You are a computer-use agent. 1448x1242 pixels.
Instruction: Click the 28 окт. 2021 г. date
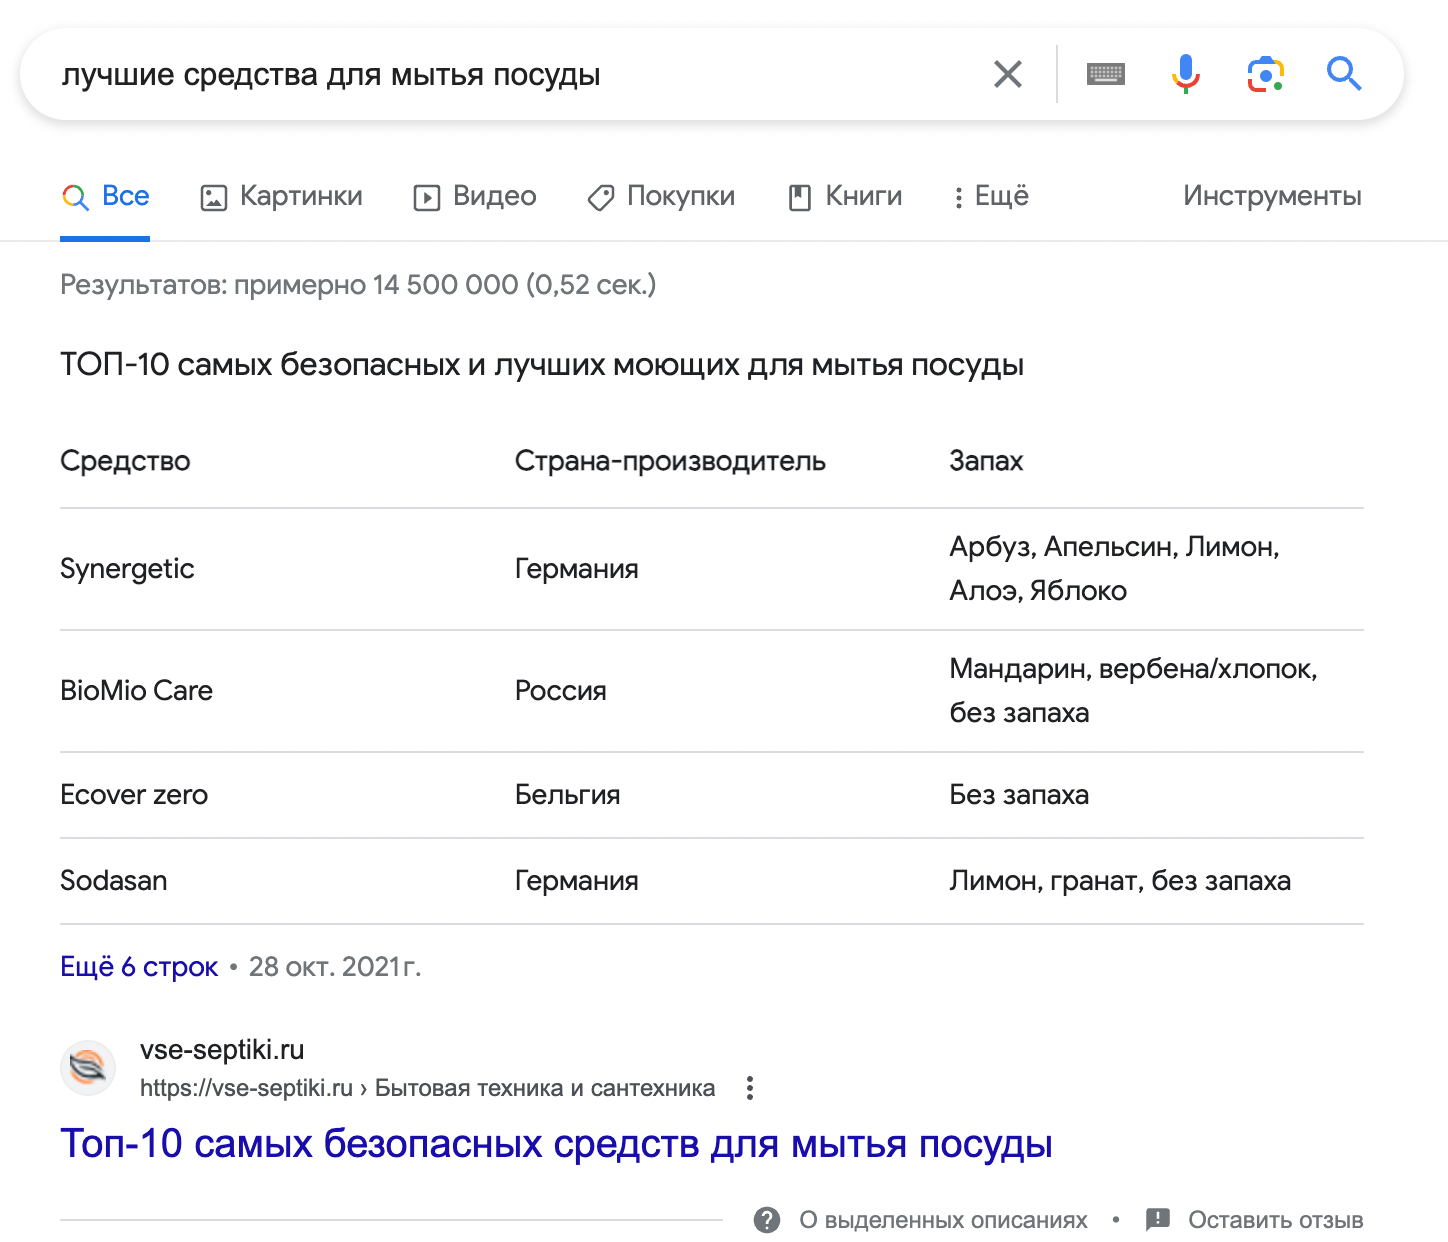click(335, 967)
